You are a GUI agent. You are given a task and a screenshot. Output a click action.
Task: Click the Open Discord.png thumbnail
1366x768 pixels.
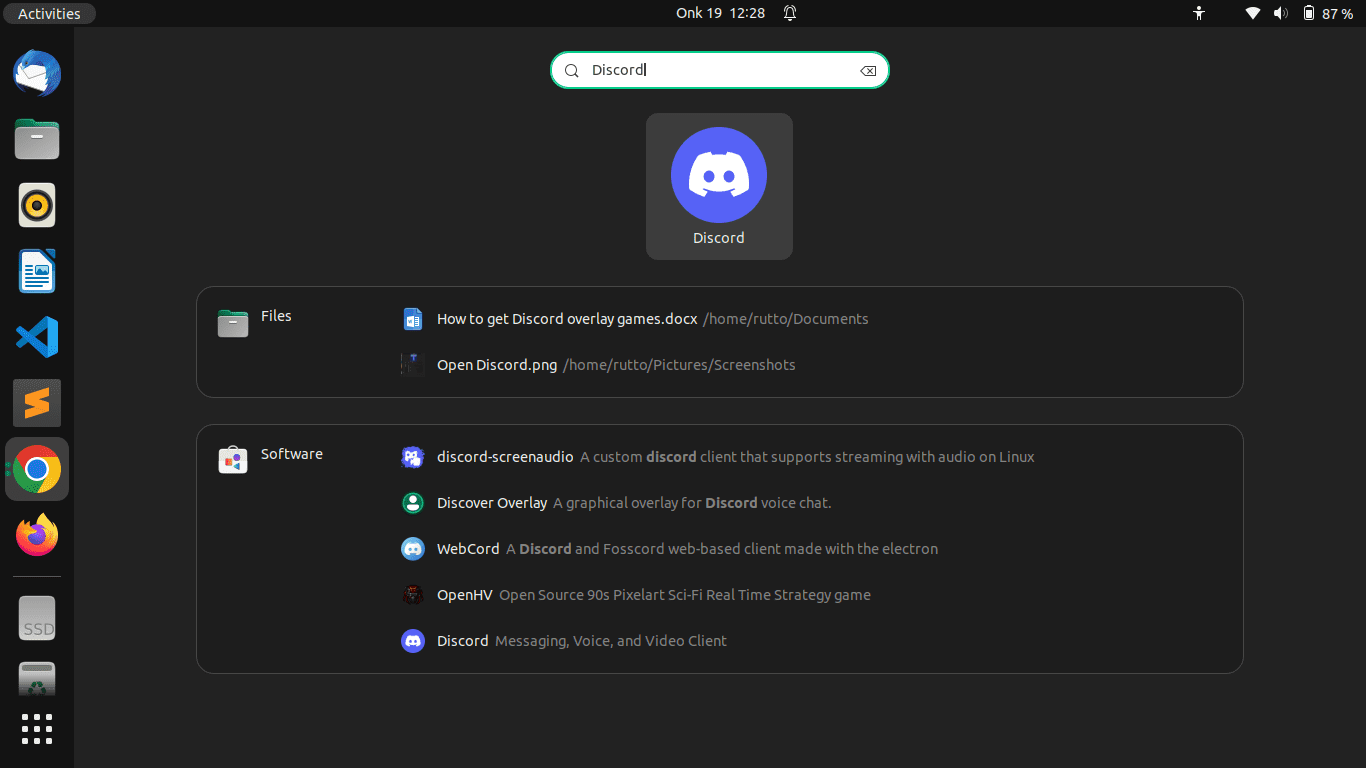click(413, 365)
